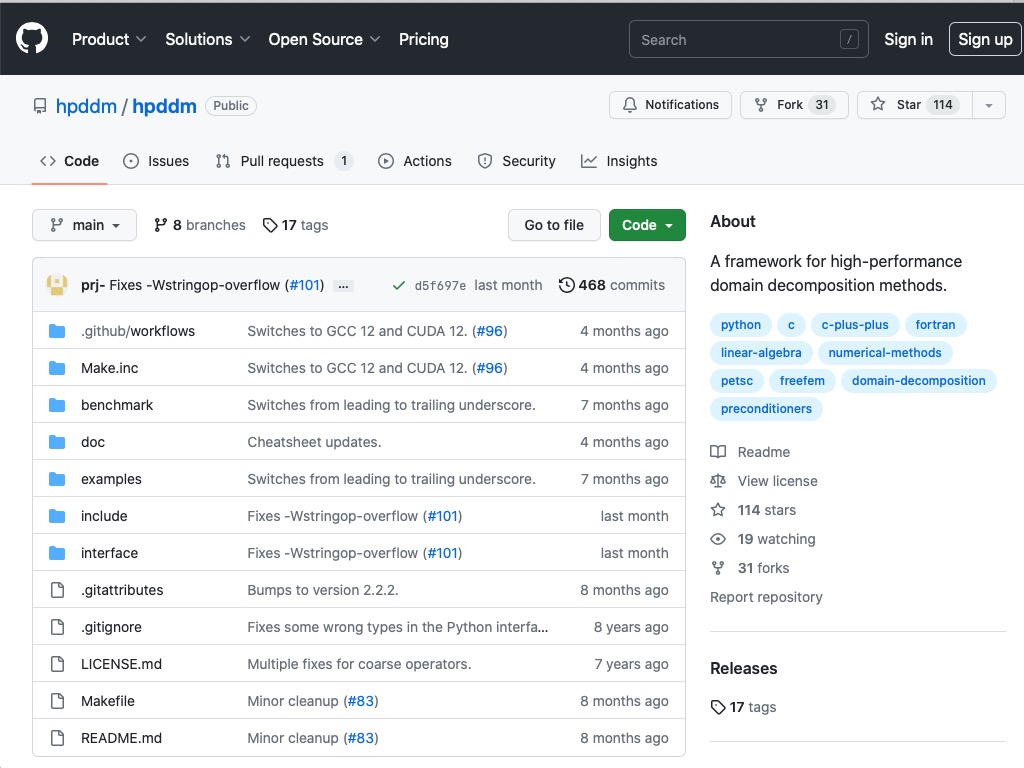Click folder icon for benchmark
Viewport: 1024px width, 768px height.
pos(57,406)
